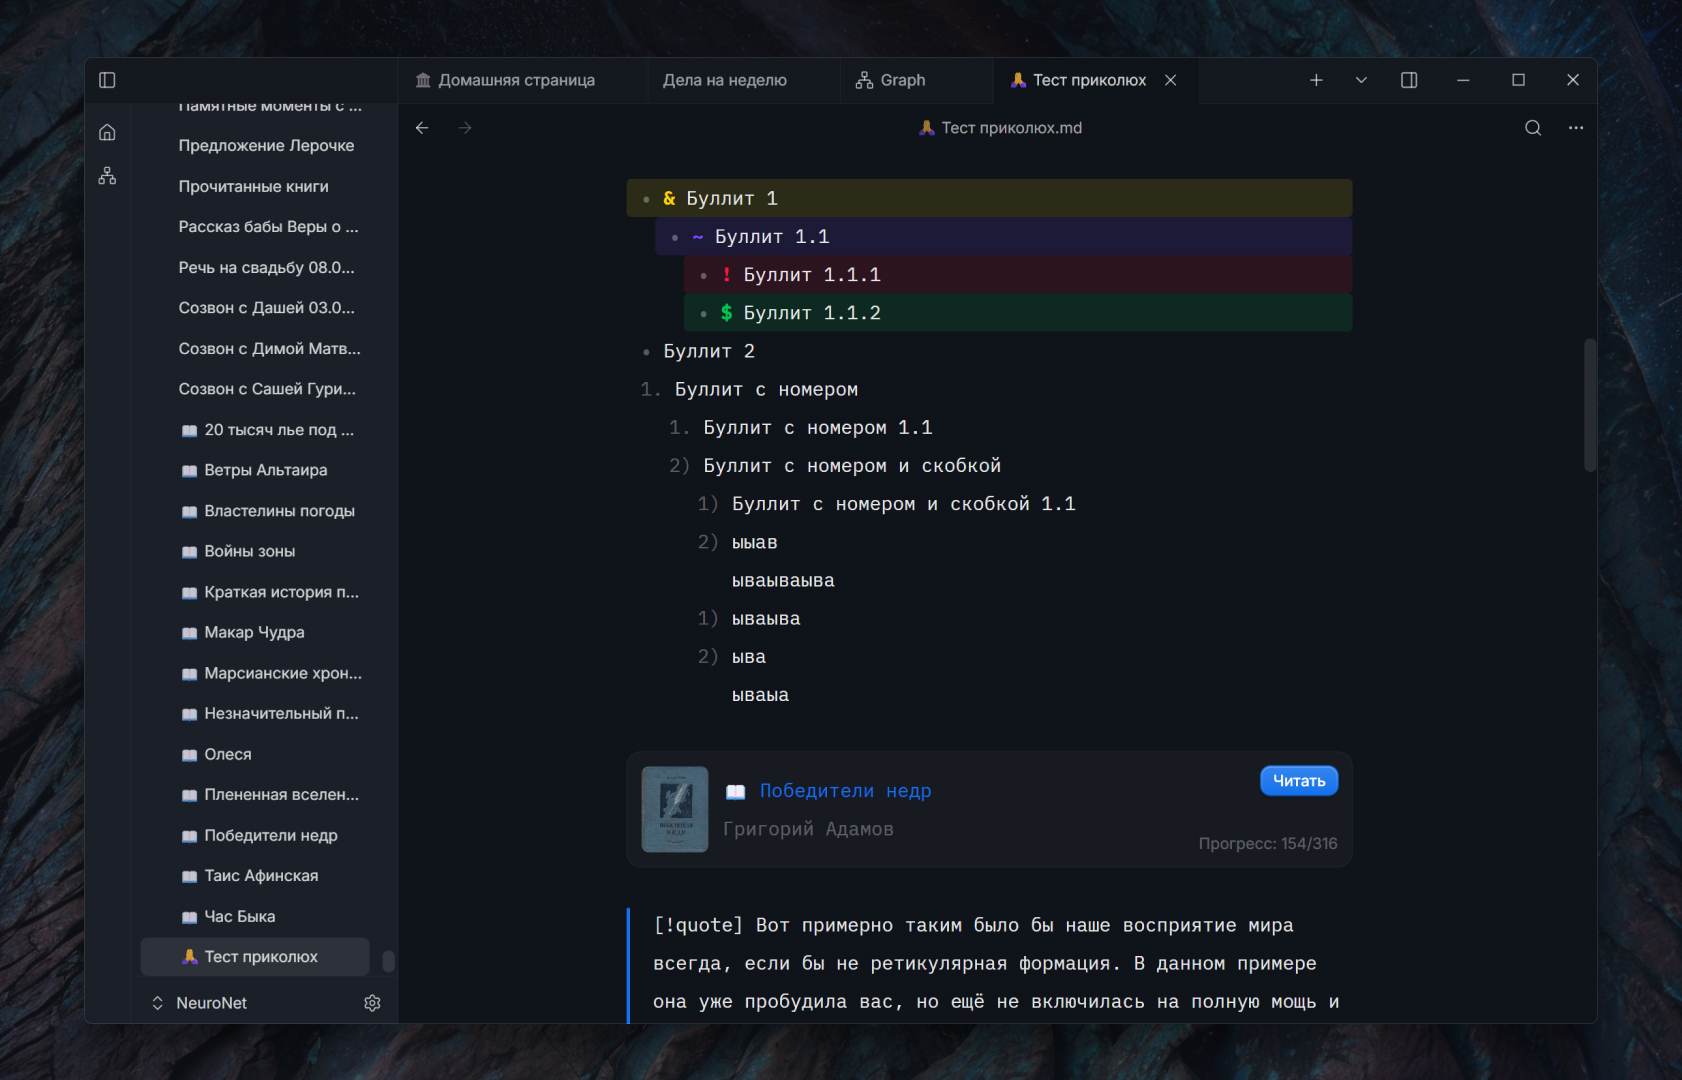The height and width of the screenshot is (1080, 1682).
Task: Toggle the left sidebar panel icon
Action: (x=107, y=80)
